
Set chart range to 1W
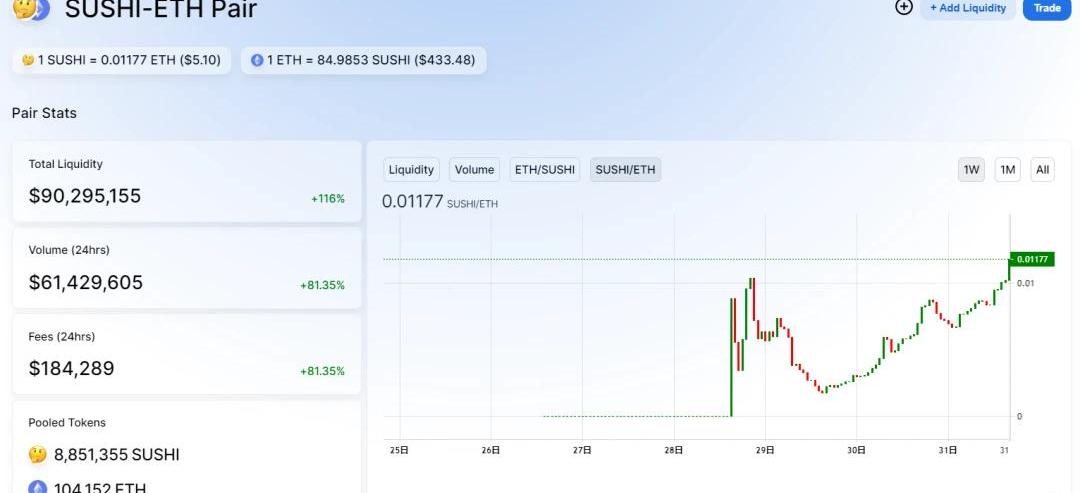(x=971, y=170)
